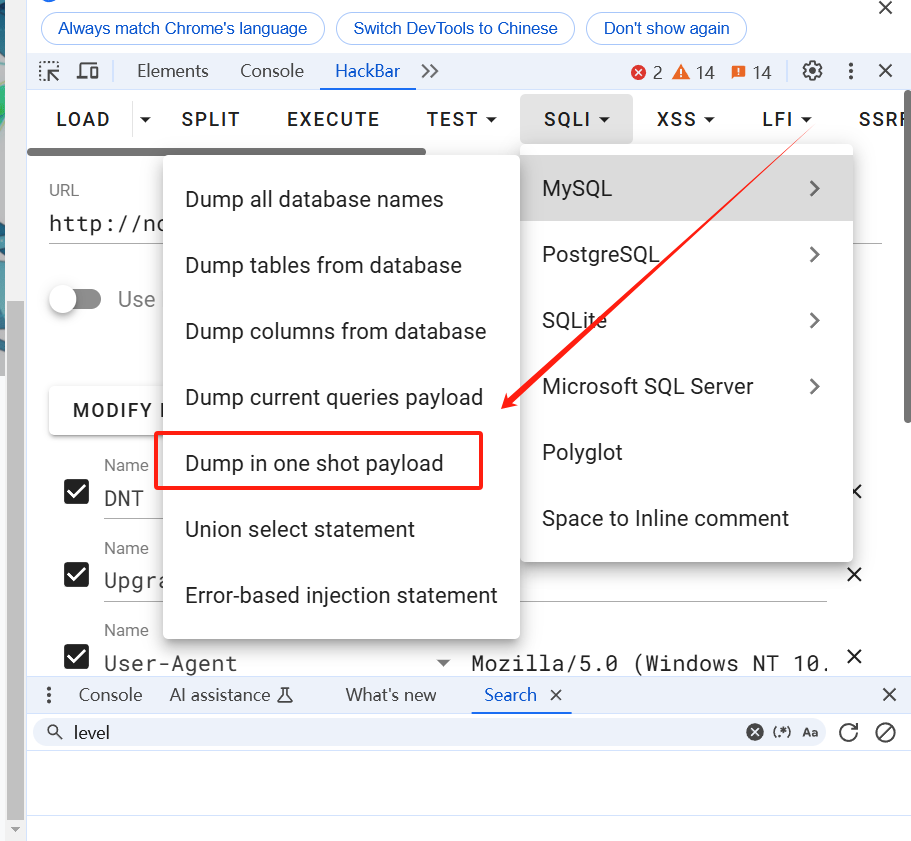Open the XSS dropdown menu

tap(686, 119)
